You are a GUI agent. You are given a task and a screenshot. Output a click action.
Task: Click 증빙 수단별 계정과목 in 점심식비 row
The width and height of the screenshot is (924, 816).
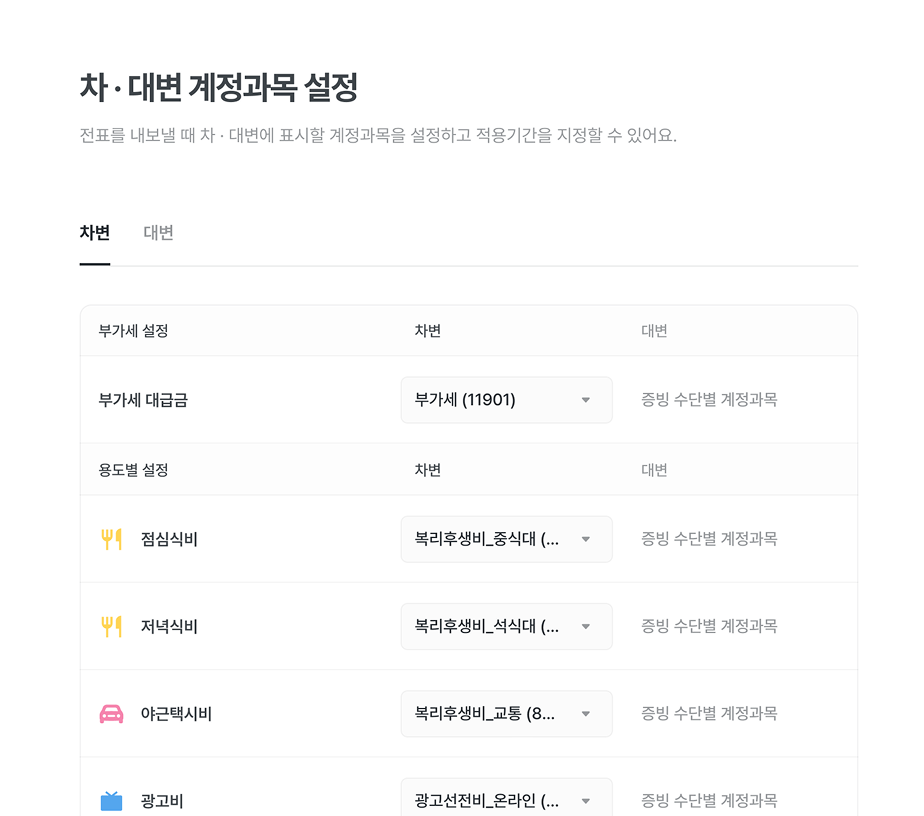(x=709, y=539)
